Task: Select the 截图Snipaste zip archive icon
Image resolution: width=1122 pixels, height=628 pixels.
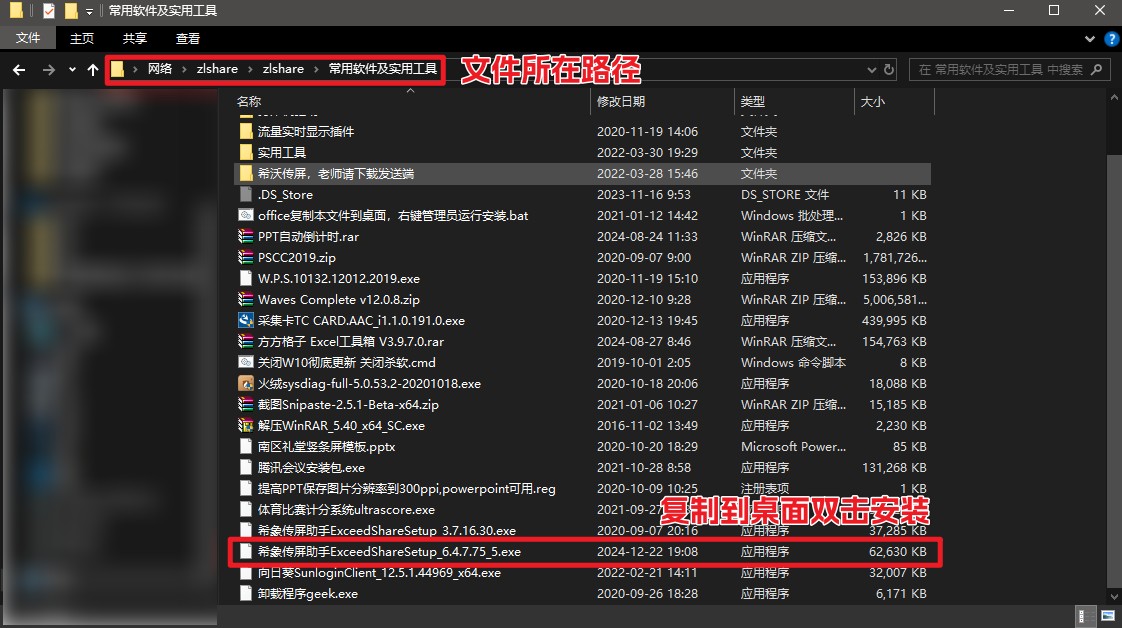Action: [245, 404]
